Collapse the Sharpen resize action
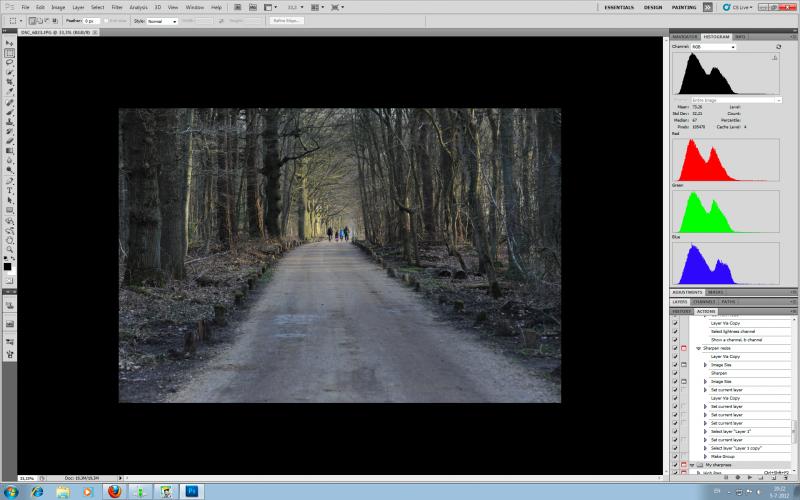 (698, 348)
